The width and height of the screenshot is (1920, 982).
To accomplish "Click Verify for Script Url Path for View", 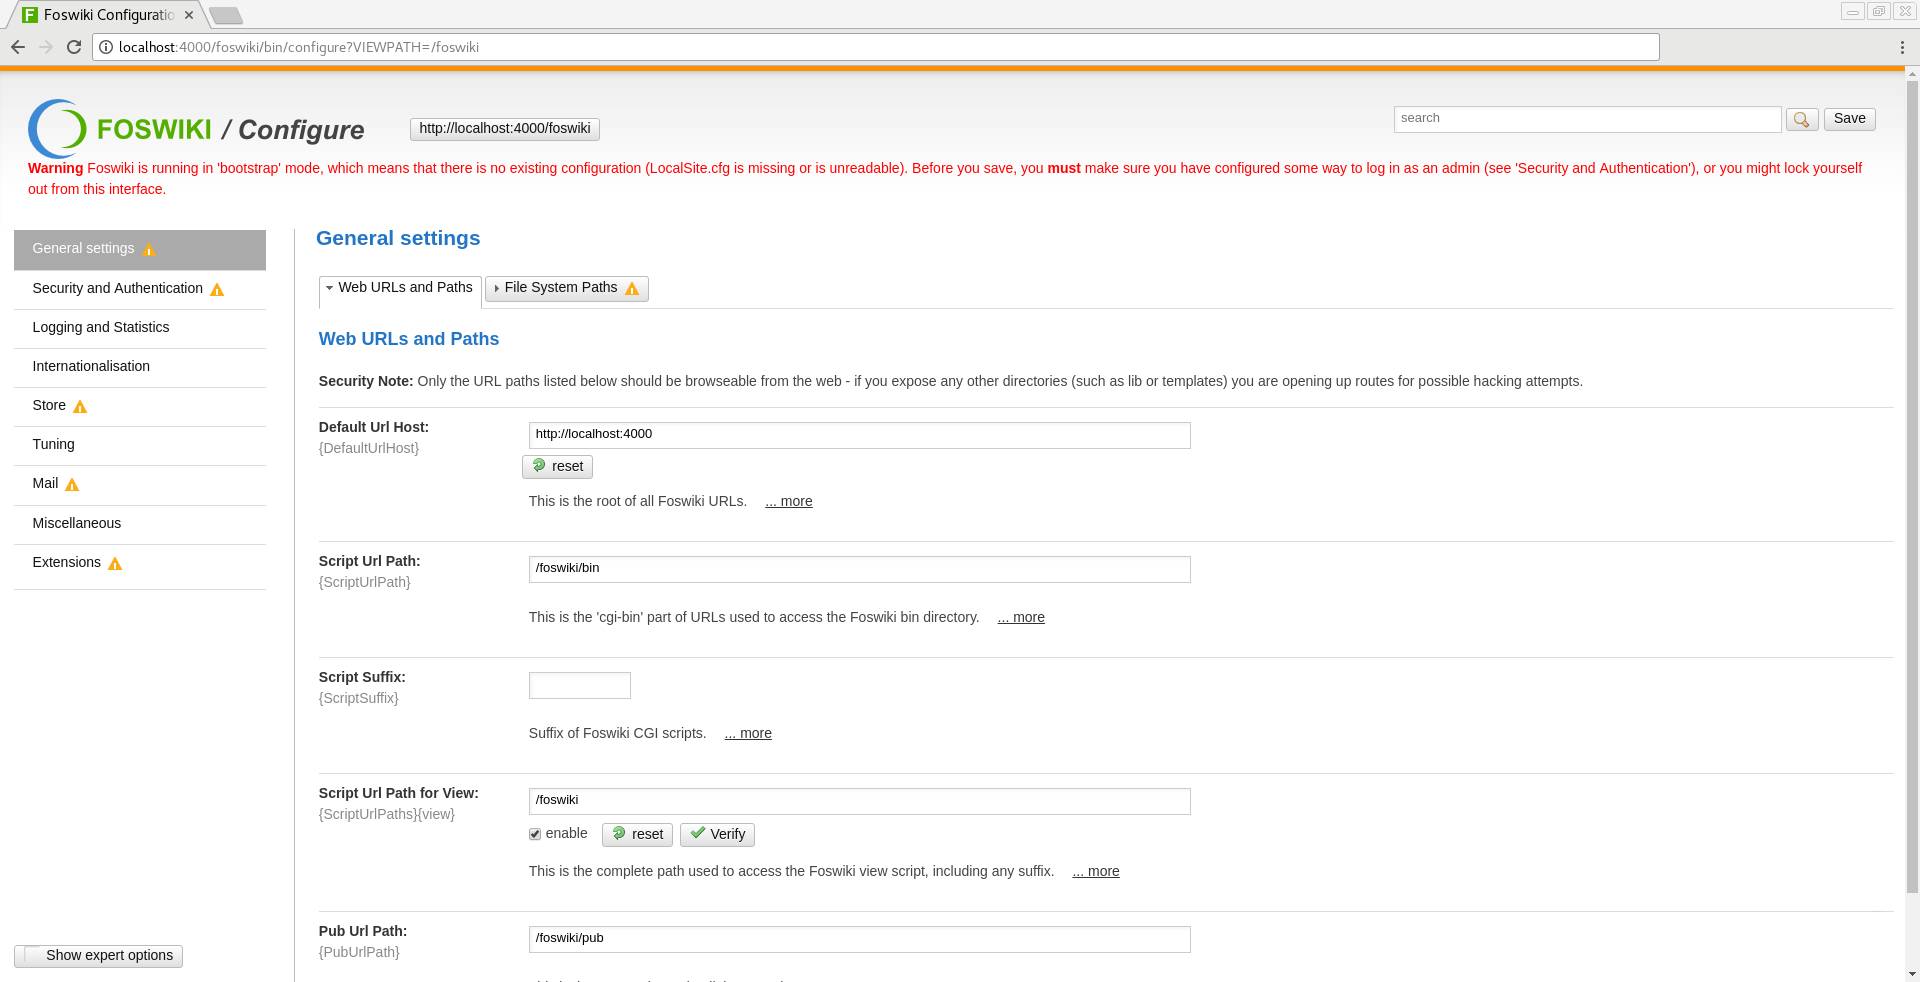I will tap(717, 835).
